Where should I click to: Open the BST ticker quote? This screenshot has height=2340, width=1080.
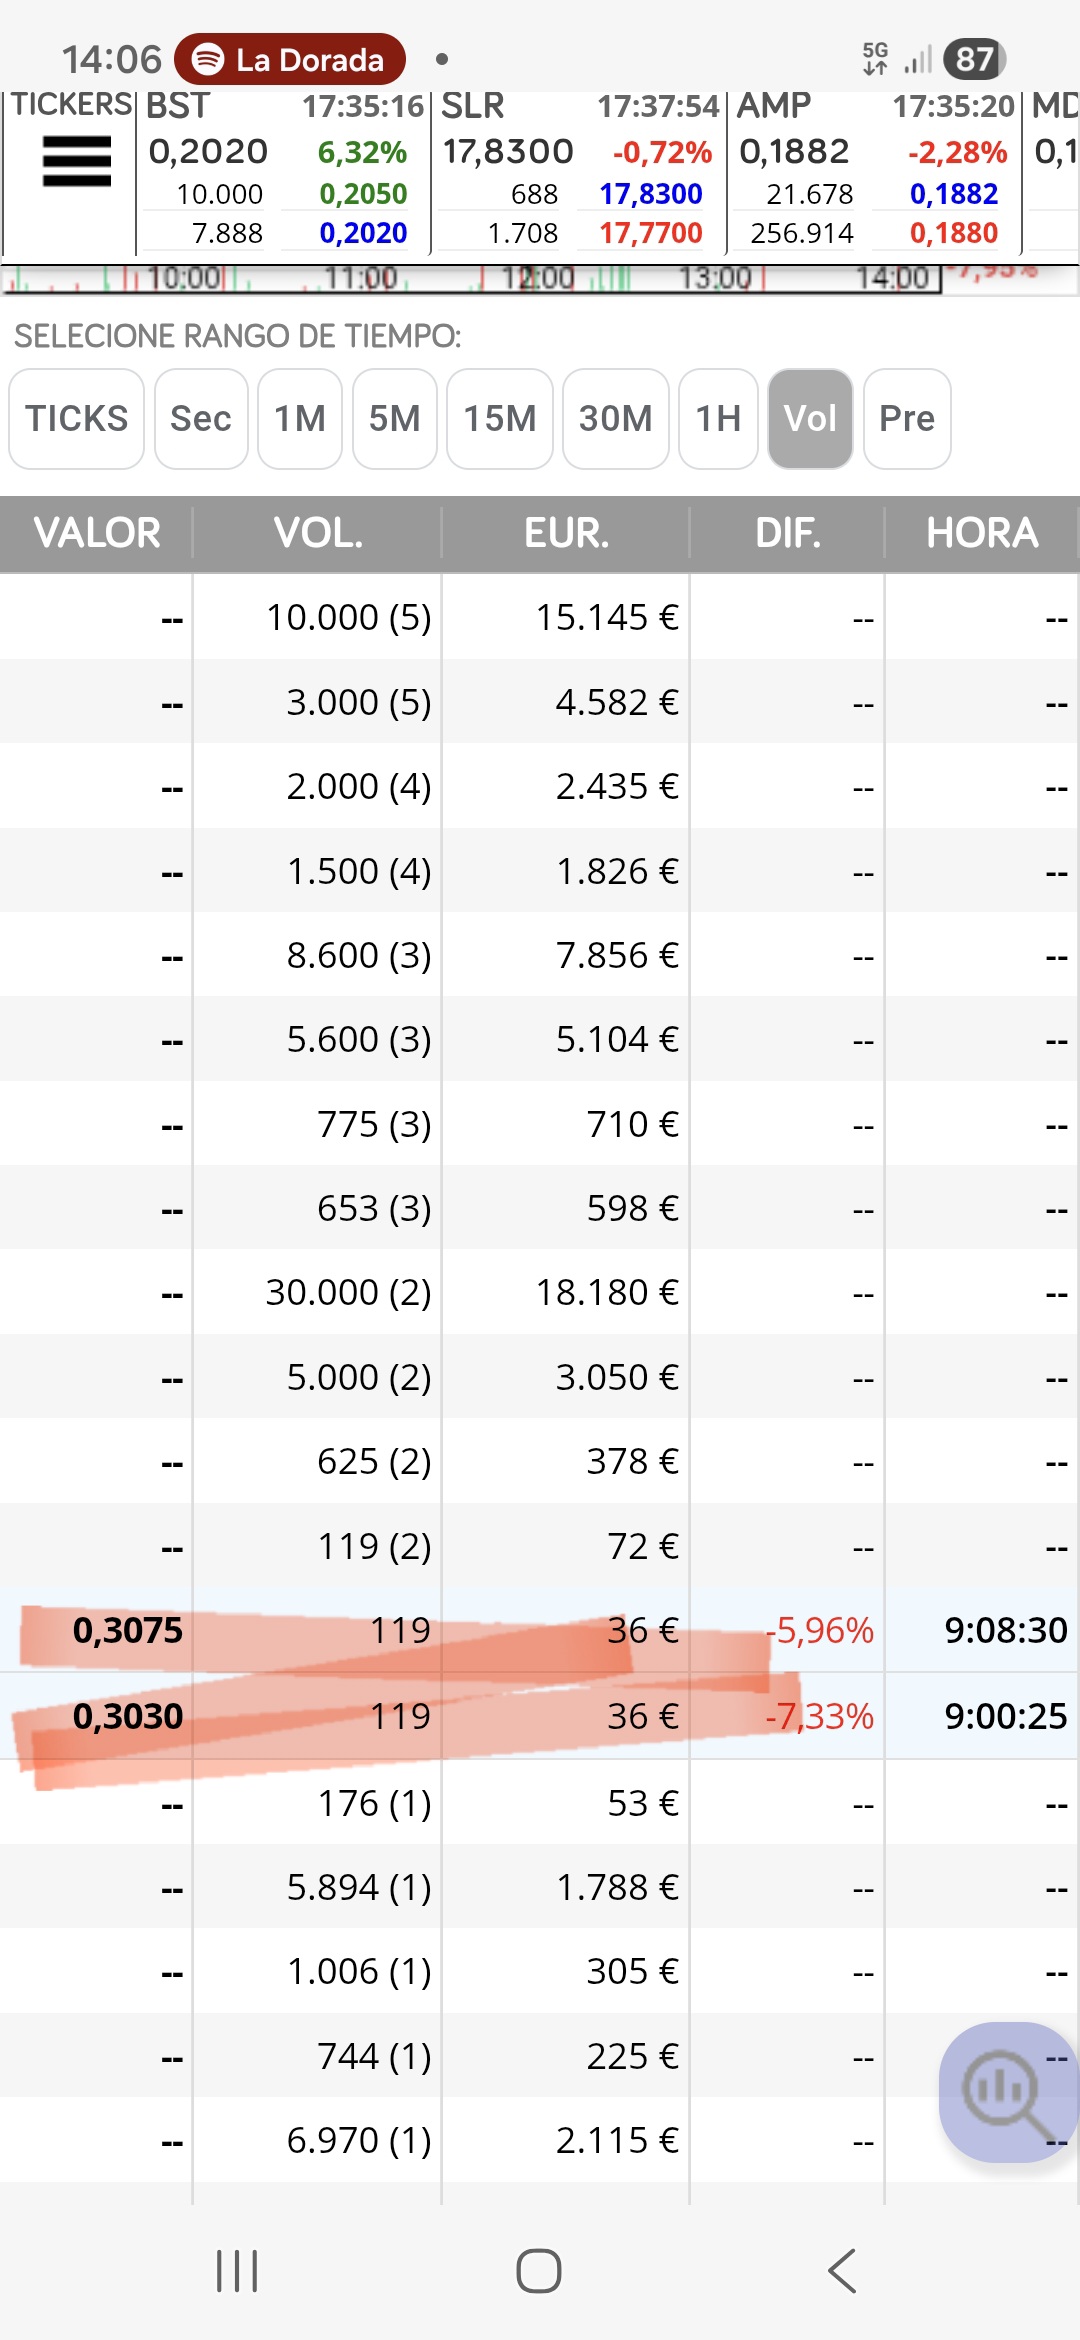284,170
